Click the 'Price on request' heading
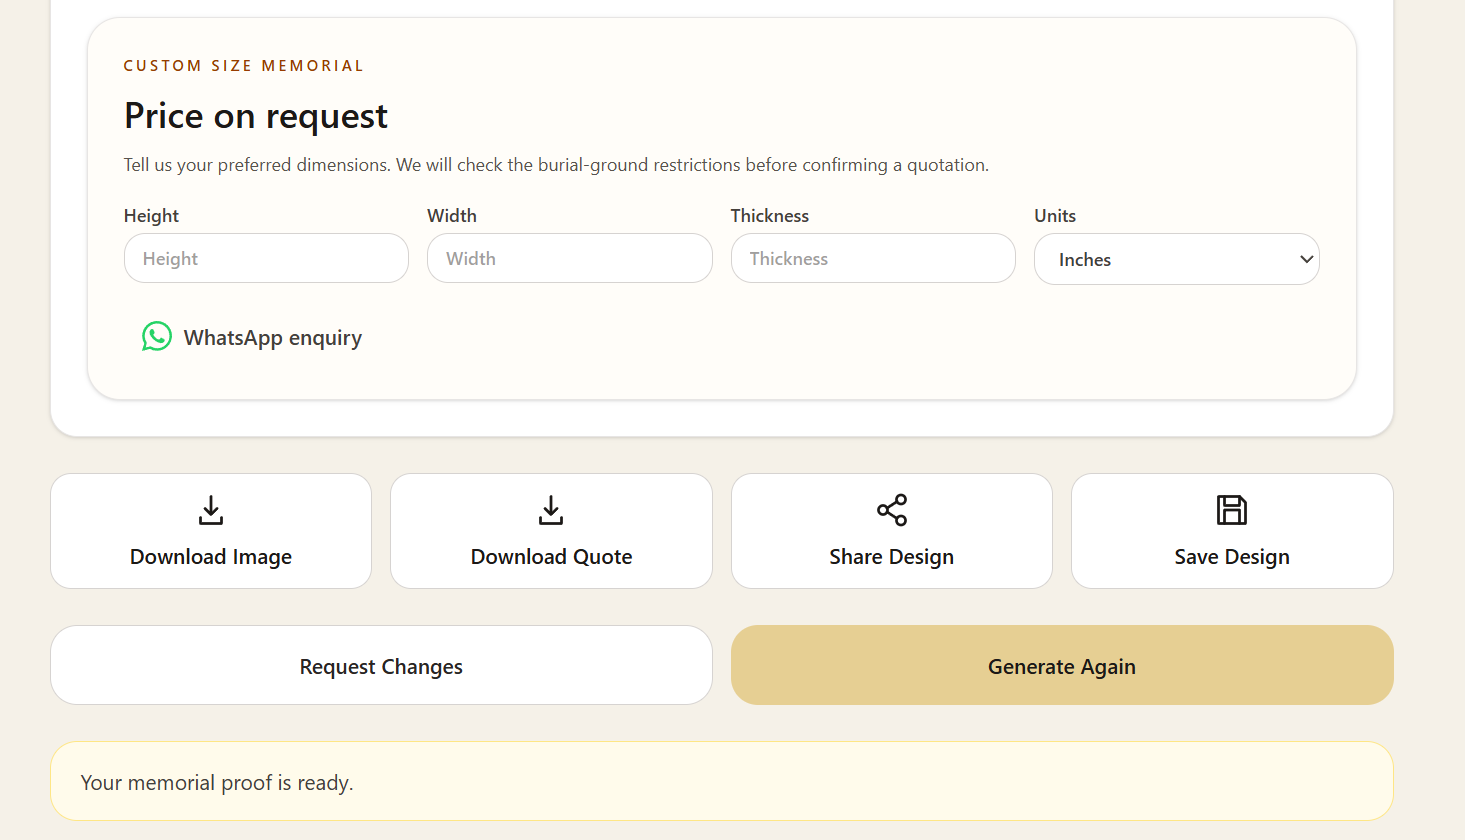The width and height of the screenshot is (1465, 840). click(x=256, y=116)
